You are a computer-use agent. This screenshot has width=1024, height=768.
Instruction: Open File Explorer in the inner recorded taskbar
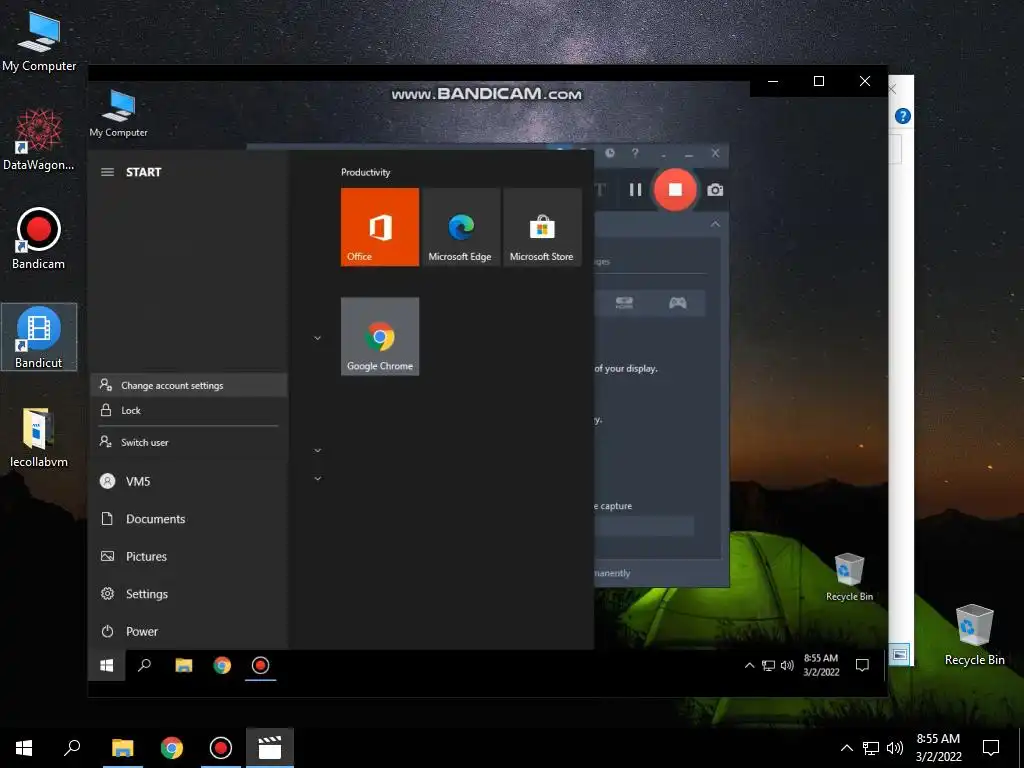(184, 665)
